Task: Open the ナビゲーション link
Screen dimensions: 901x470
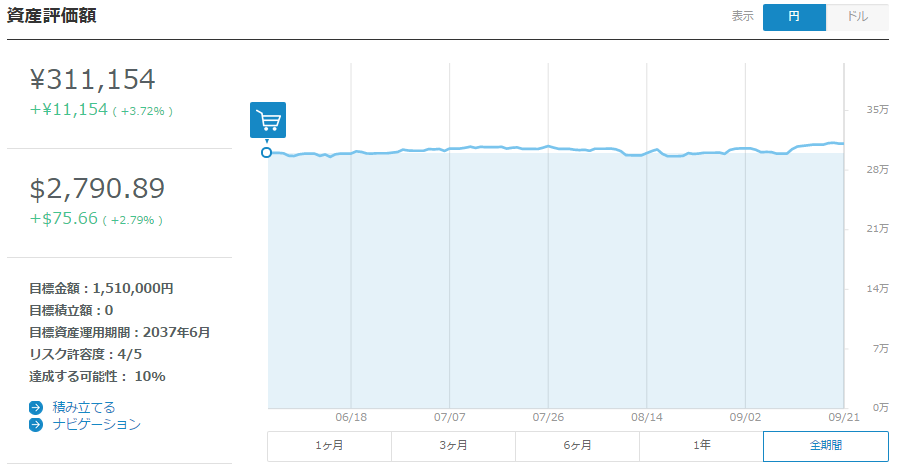Action: pos(96,424)
